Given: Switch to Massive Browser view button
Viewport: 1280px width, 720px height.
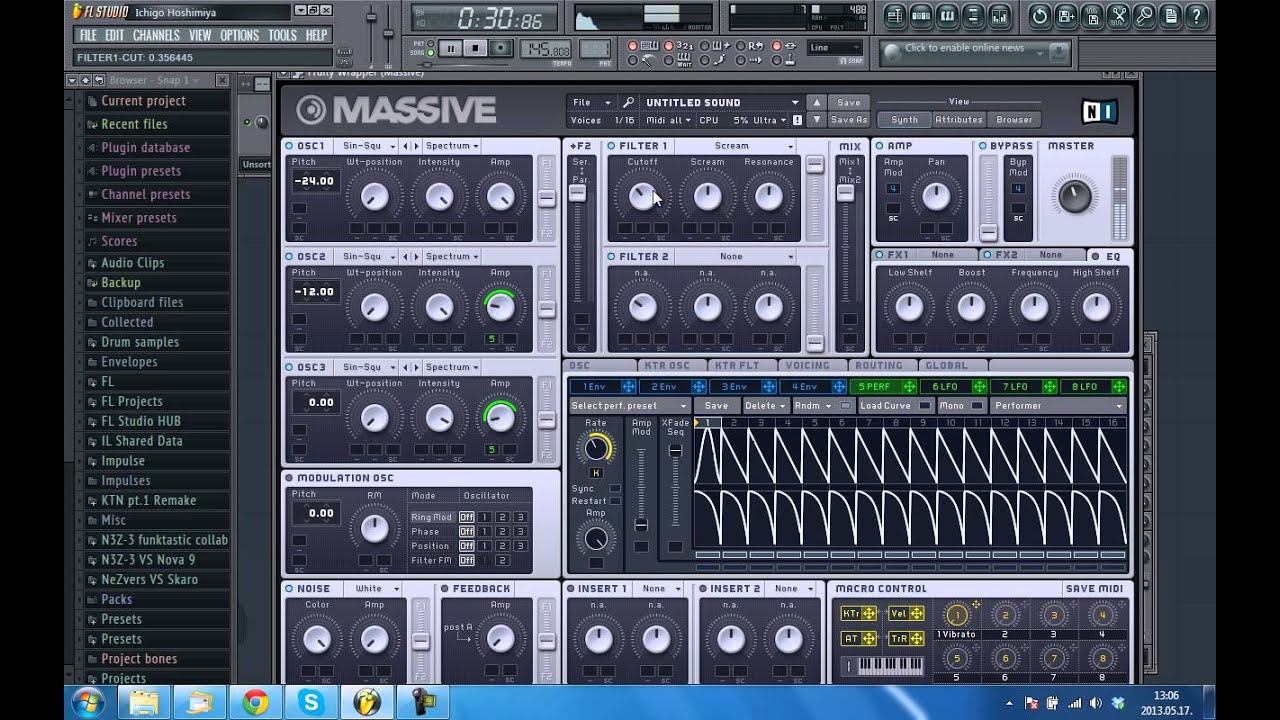Looking at the screenshot, I should 1014,120.
